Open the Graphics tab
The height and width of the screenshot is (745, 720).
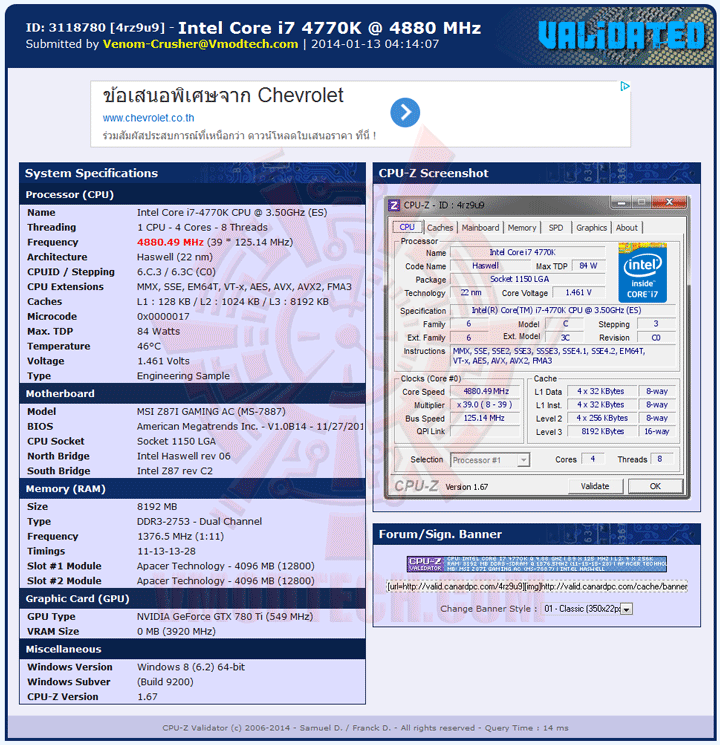(591, 228)
